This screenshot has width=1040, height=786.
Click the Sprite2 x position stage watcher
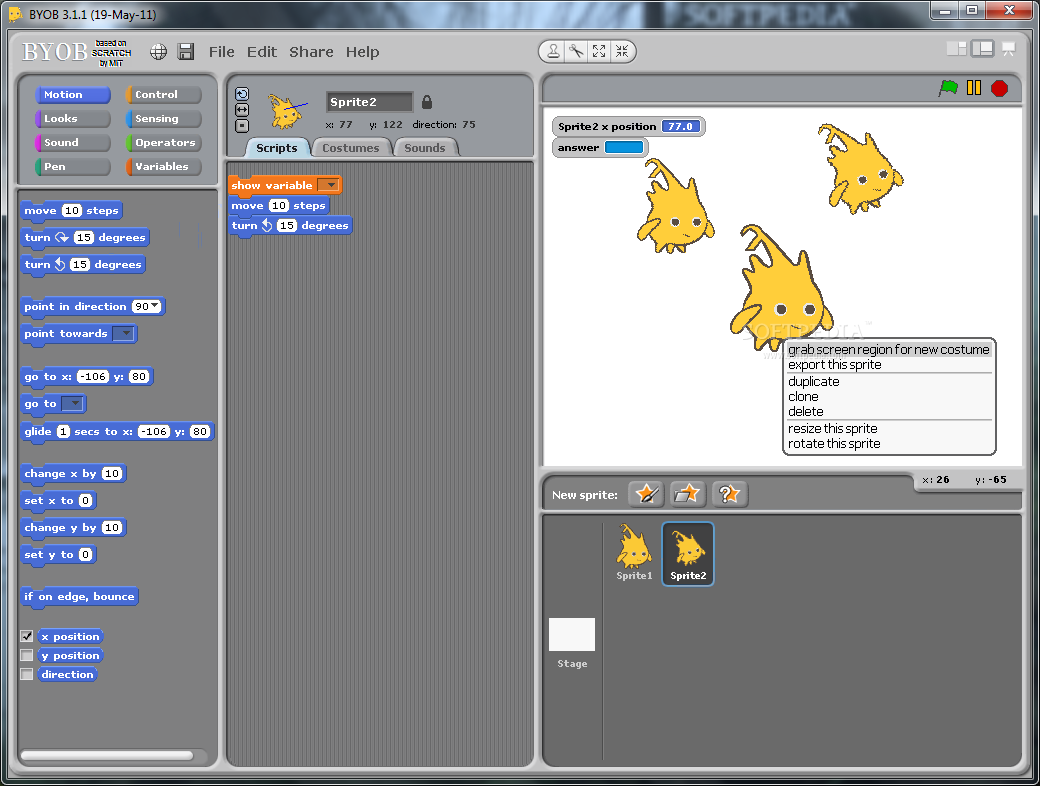(x=628, y=127)
